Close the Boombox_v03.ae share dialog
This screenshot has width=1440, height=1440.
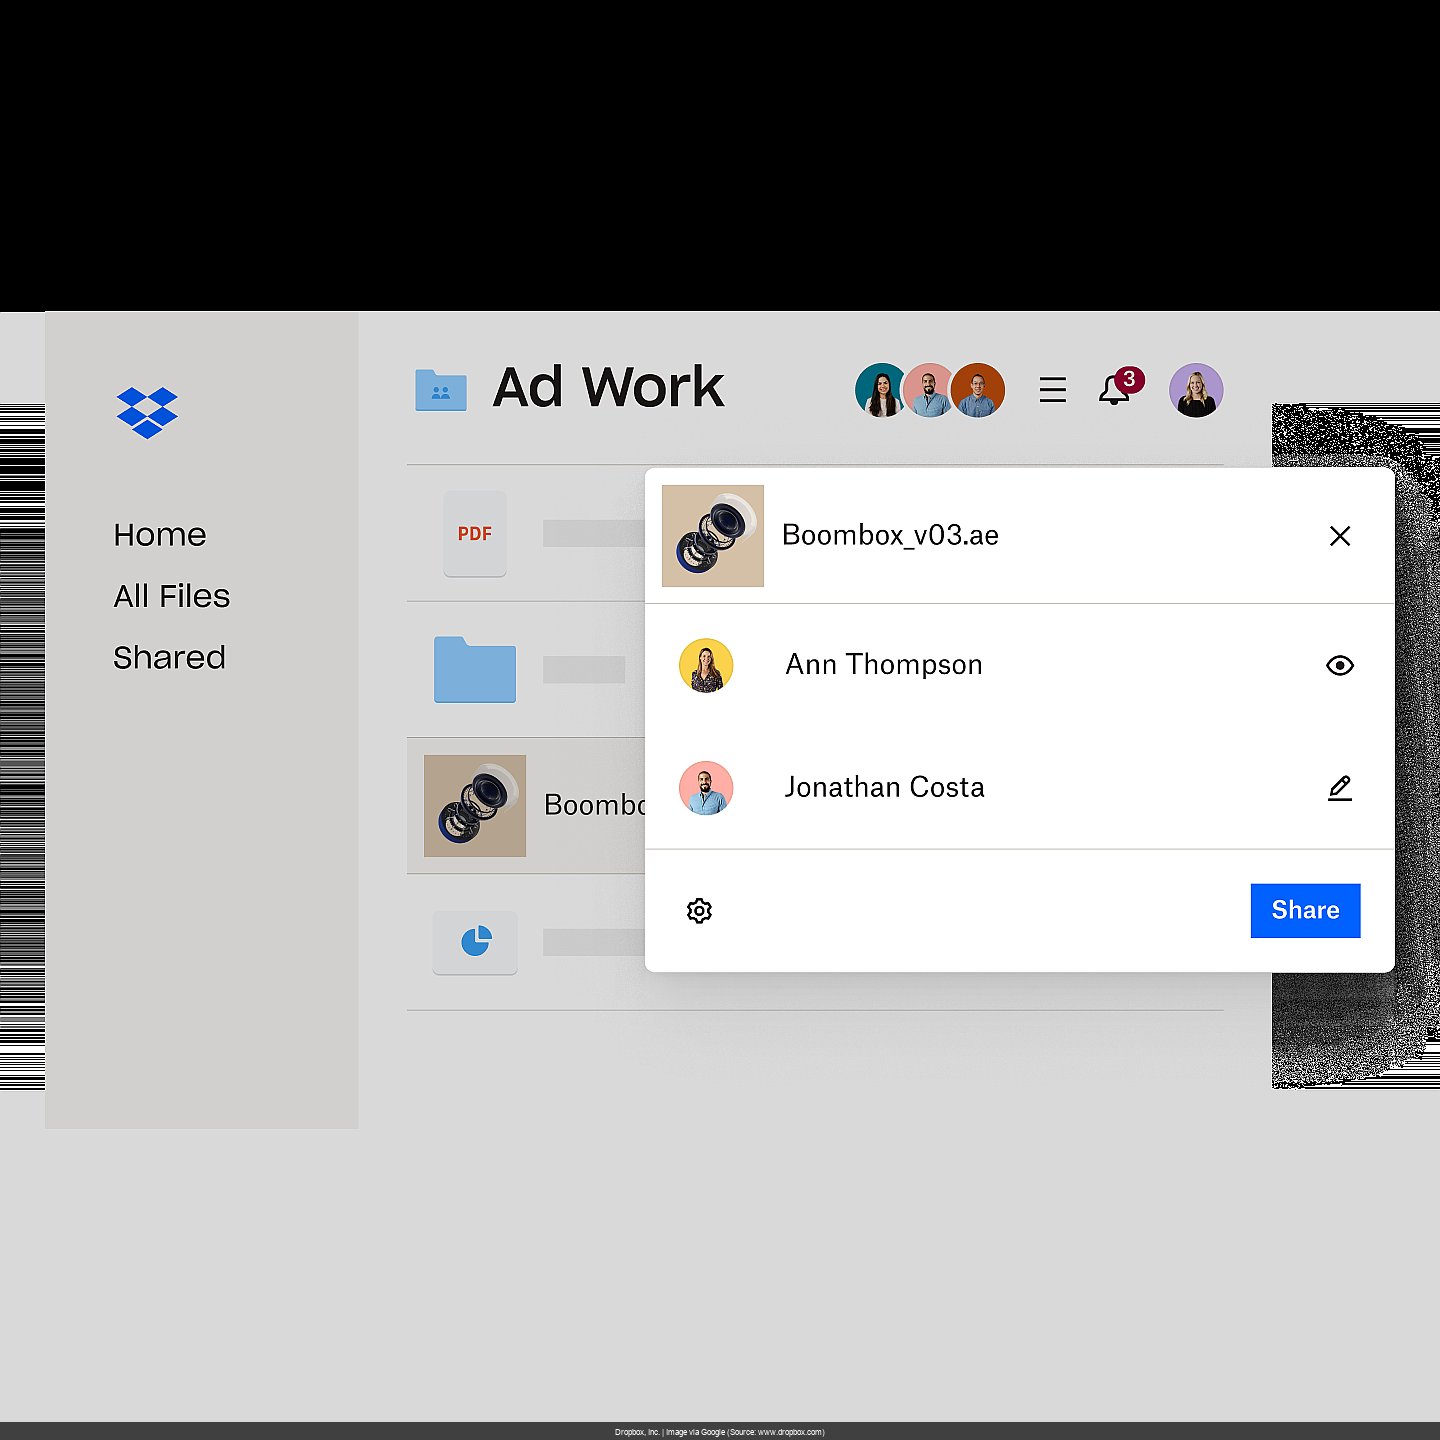pyautogui.click(x=1340, y=536)
